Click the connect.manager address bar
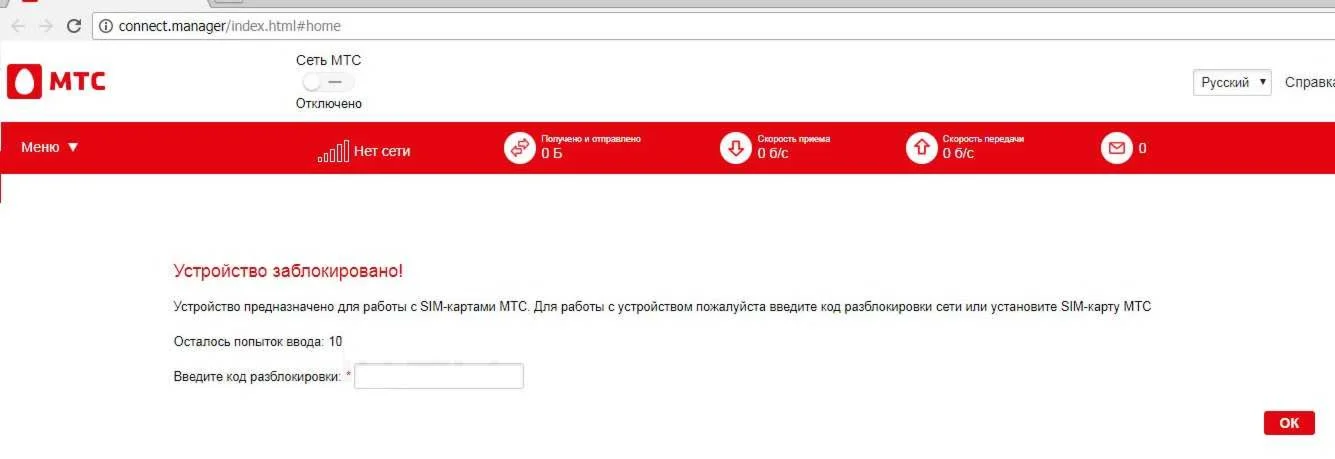Screen dimensions: 1335x459 tap(713, 26)
